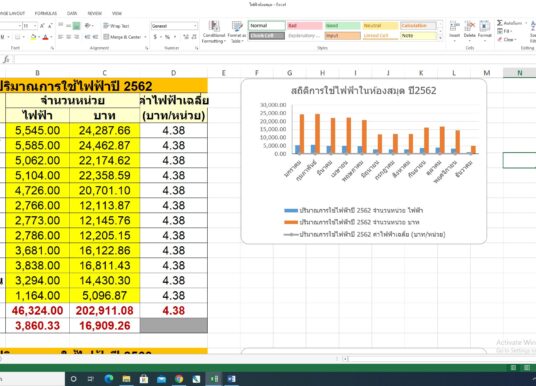The height and width of the screenshot is (386, 536).
Task: Open the Font dialog launcher
Action: point(52,48)
